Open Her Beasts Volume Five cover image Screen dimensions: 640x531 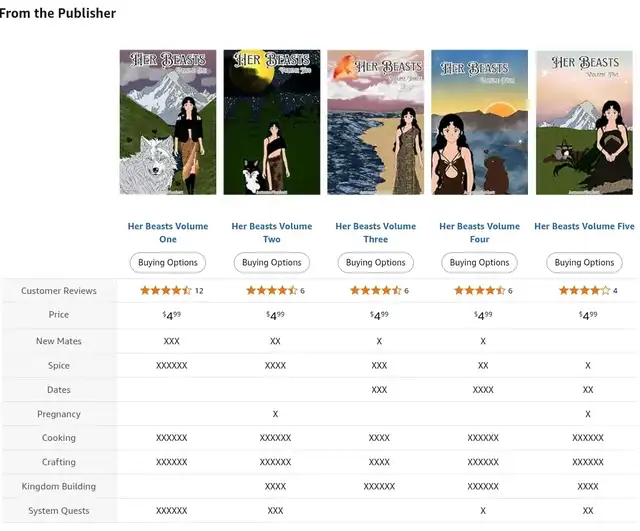[584, 122]
